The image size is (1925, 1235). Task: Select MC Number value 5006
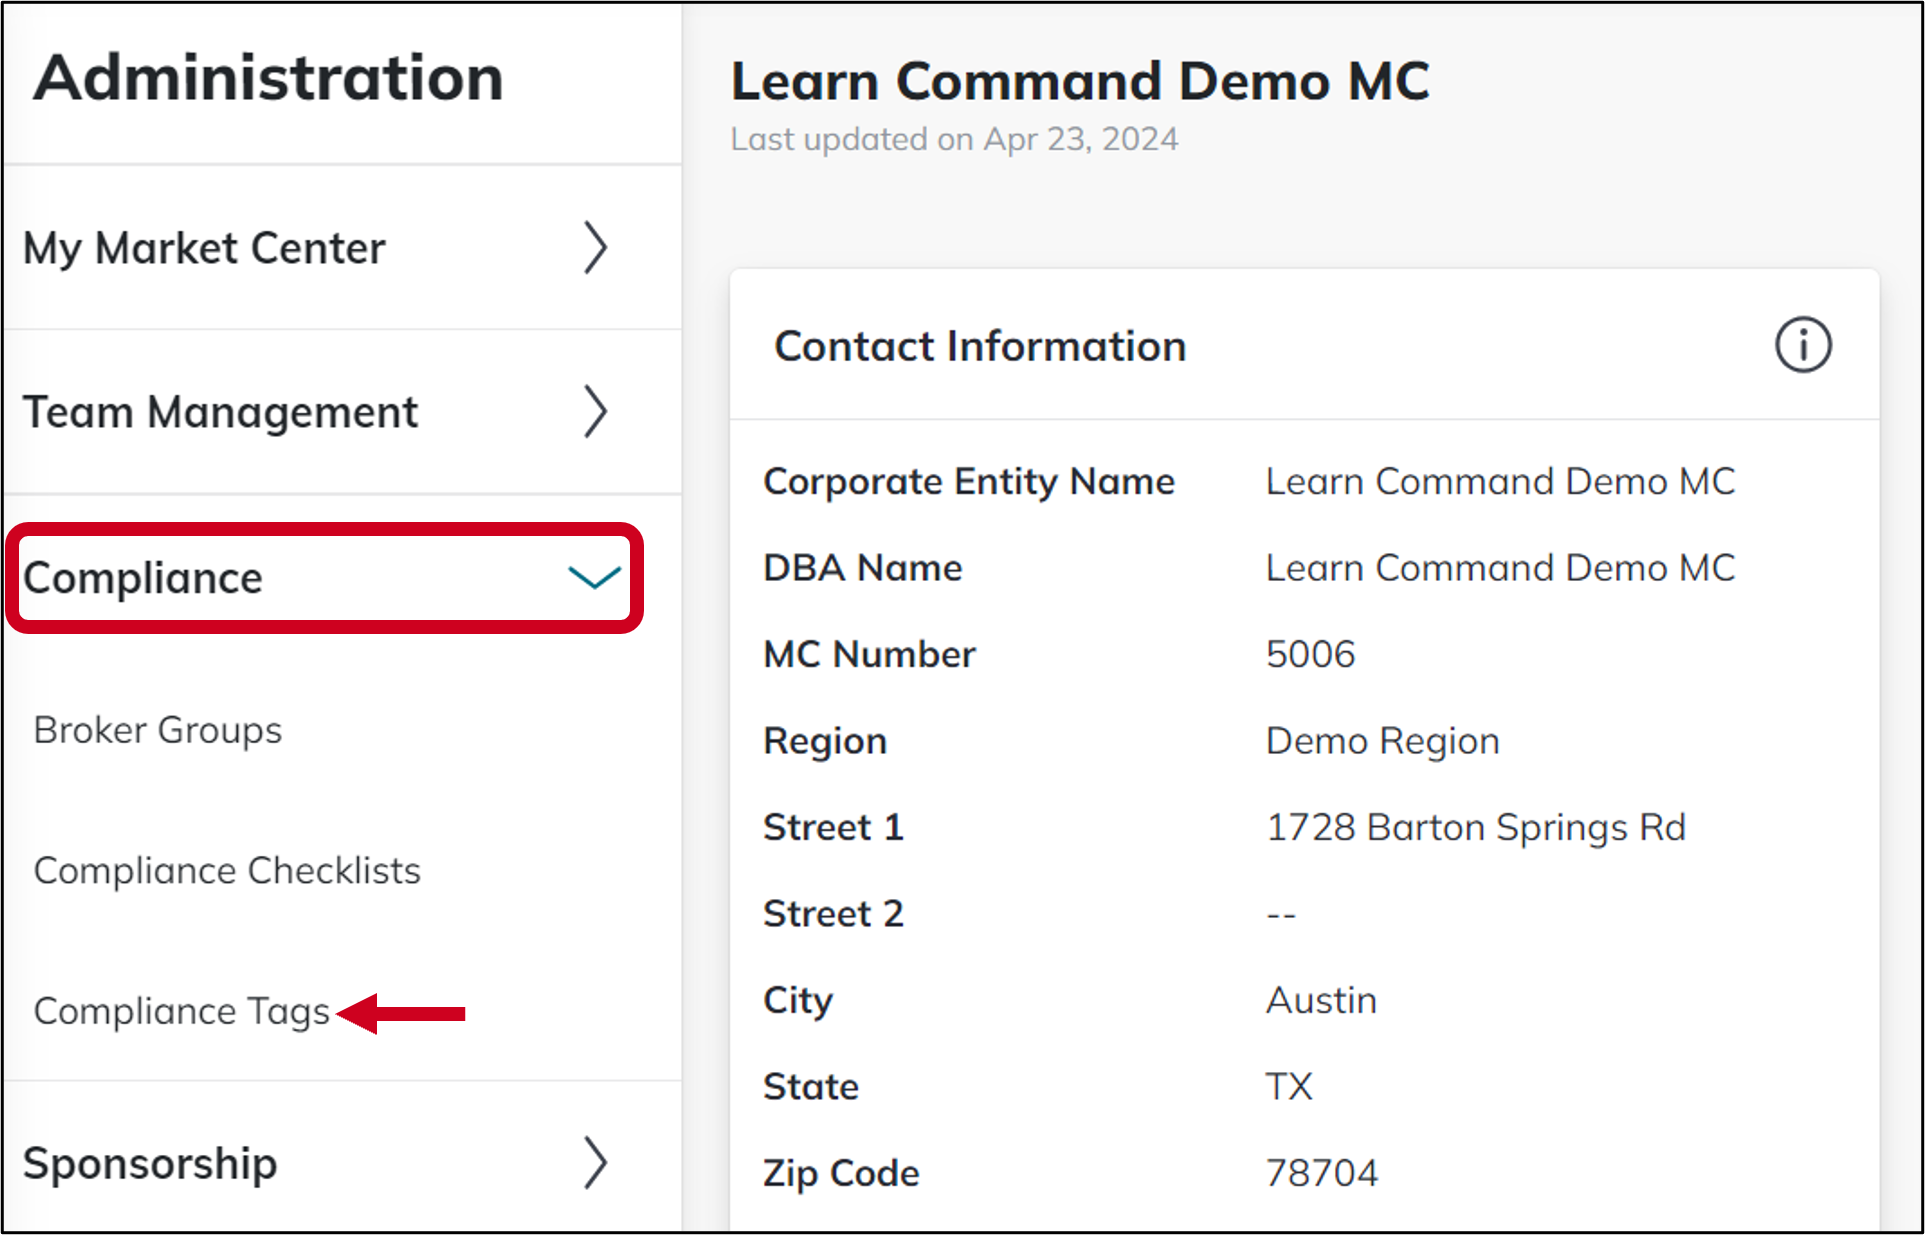click(1310, 654)
